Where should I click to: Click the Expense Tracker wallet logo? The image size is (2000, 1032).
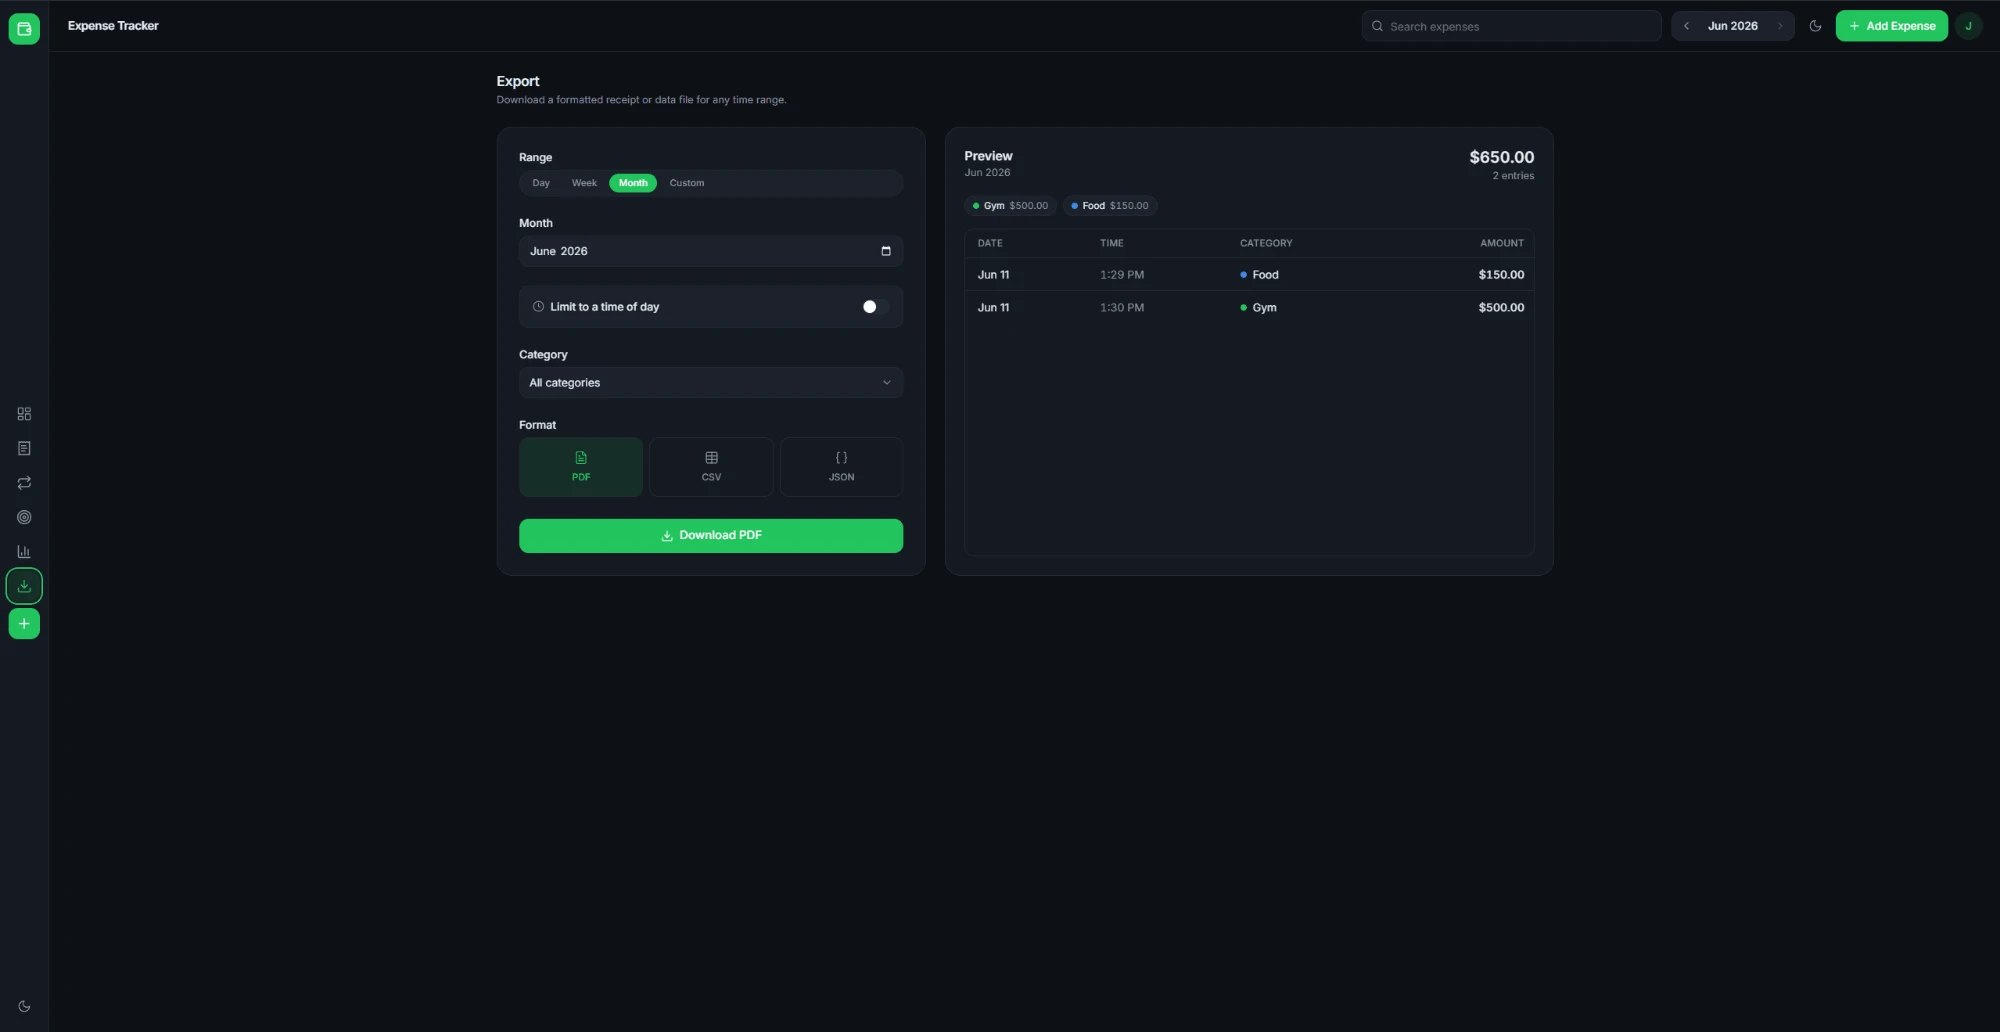click(24, 28)
